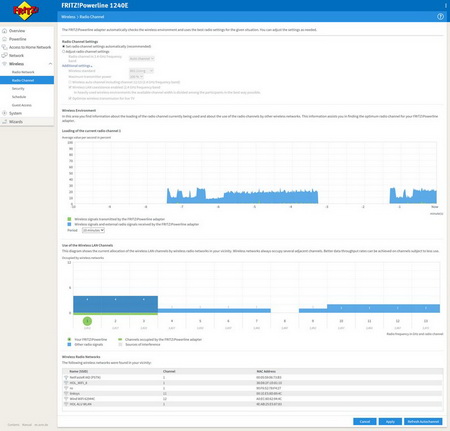Click channel 4 label on chart axis
The width and height of the screenshot is (450, 431).
(x=172, y=321)
